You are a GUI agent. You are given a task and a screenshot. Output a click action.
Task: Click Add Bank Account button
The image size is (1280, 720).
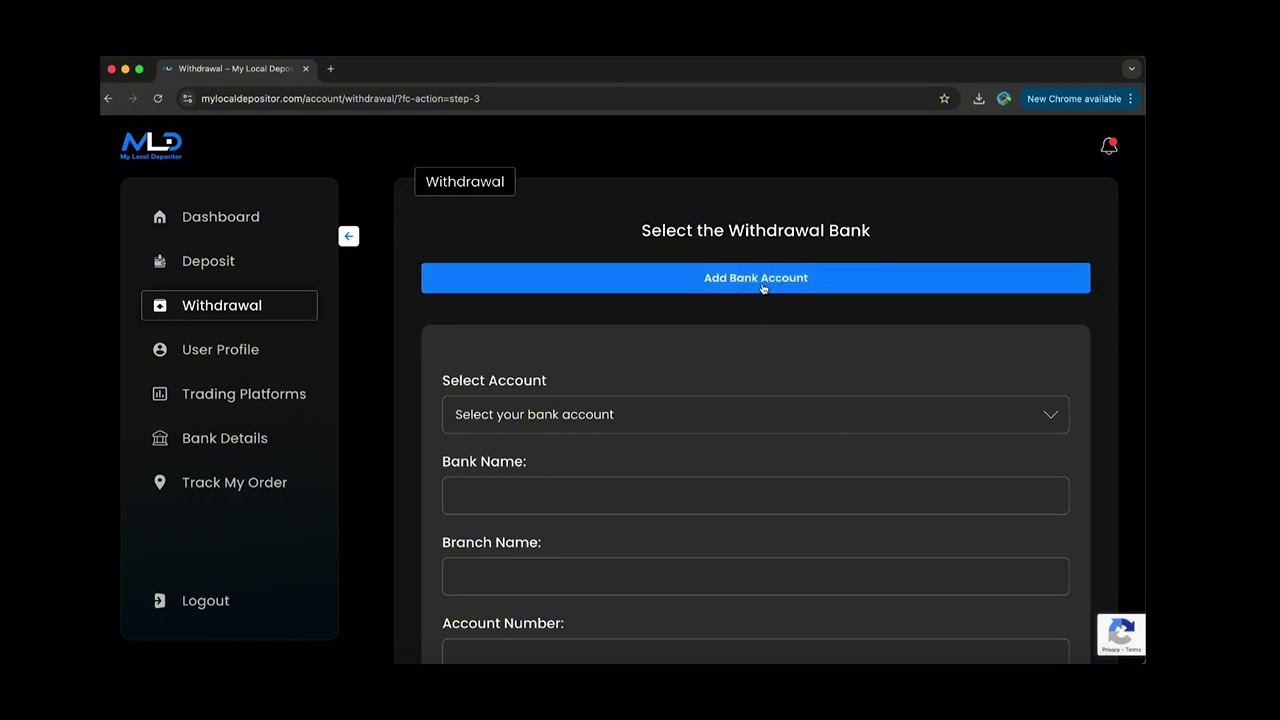756,278
